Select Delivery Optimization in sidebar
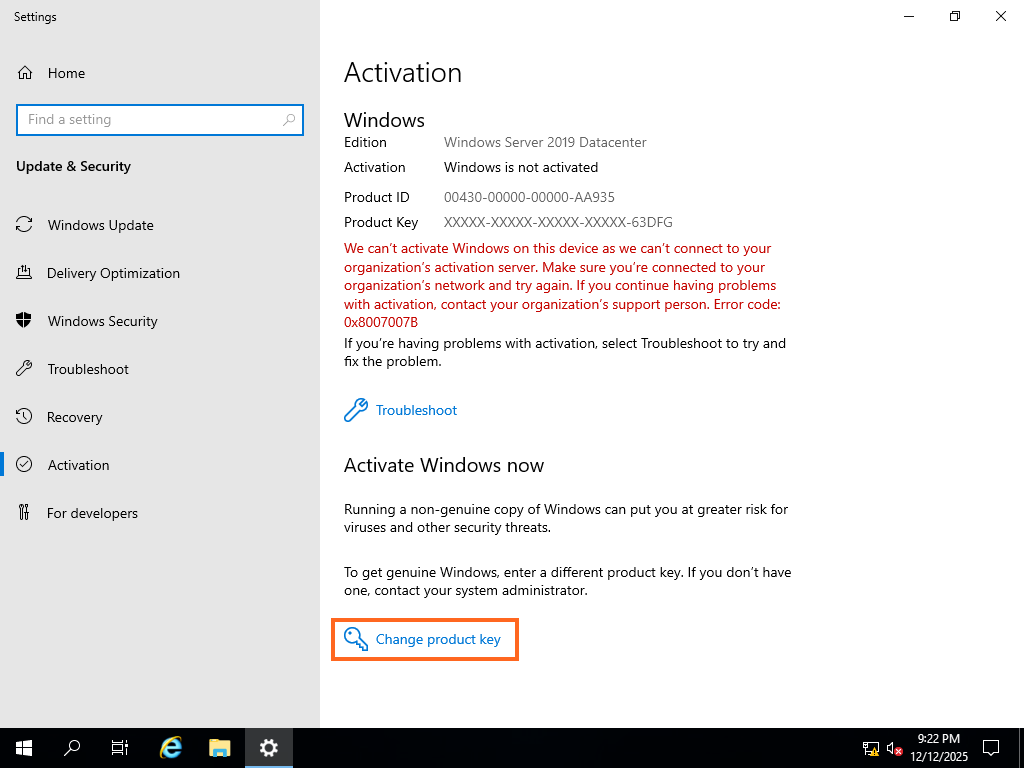1024x768 pixels. click(x=113, y=273)
